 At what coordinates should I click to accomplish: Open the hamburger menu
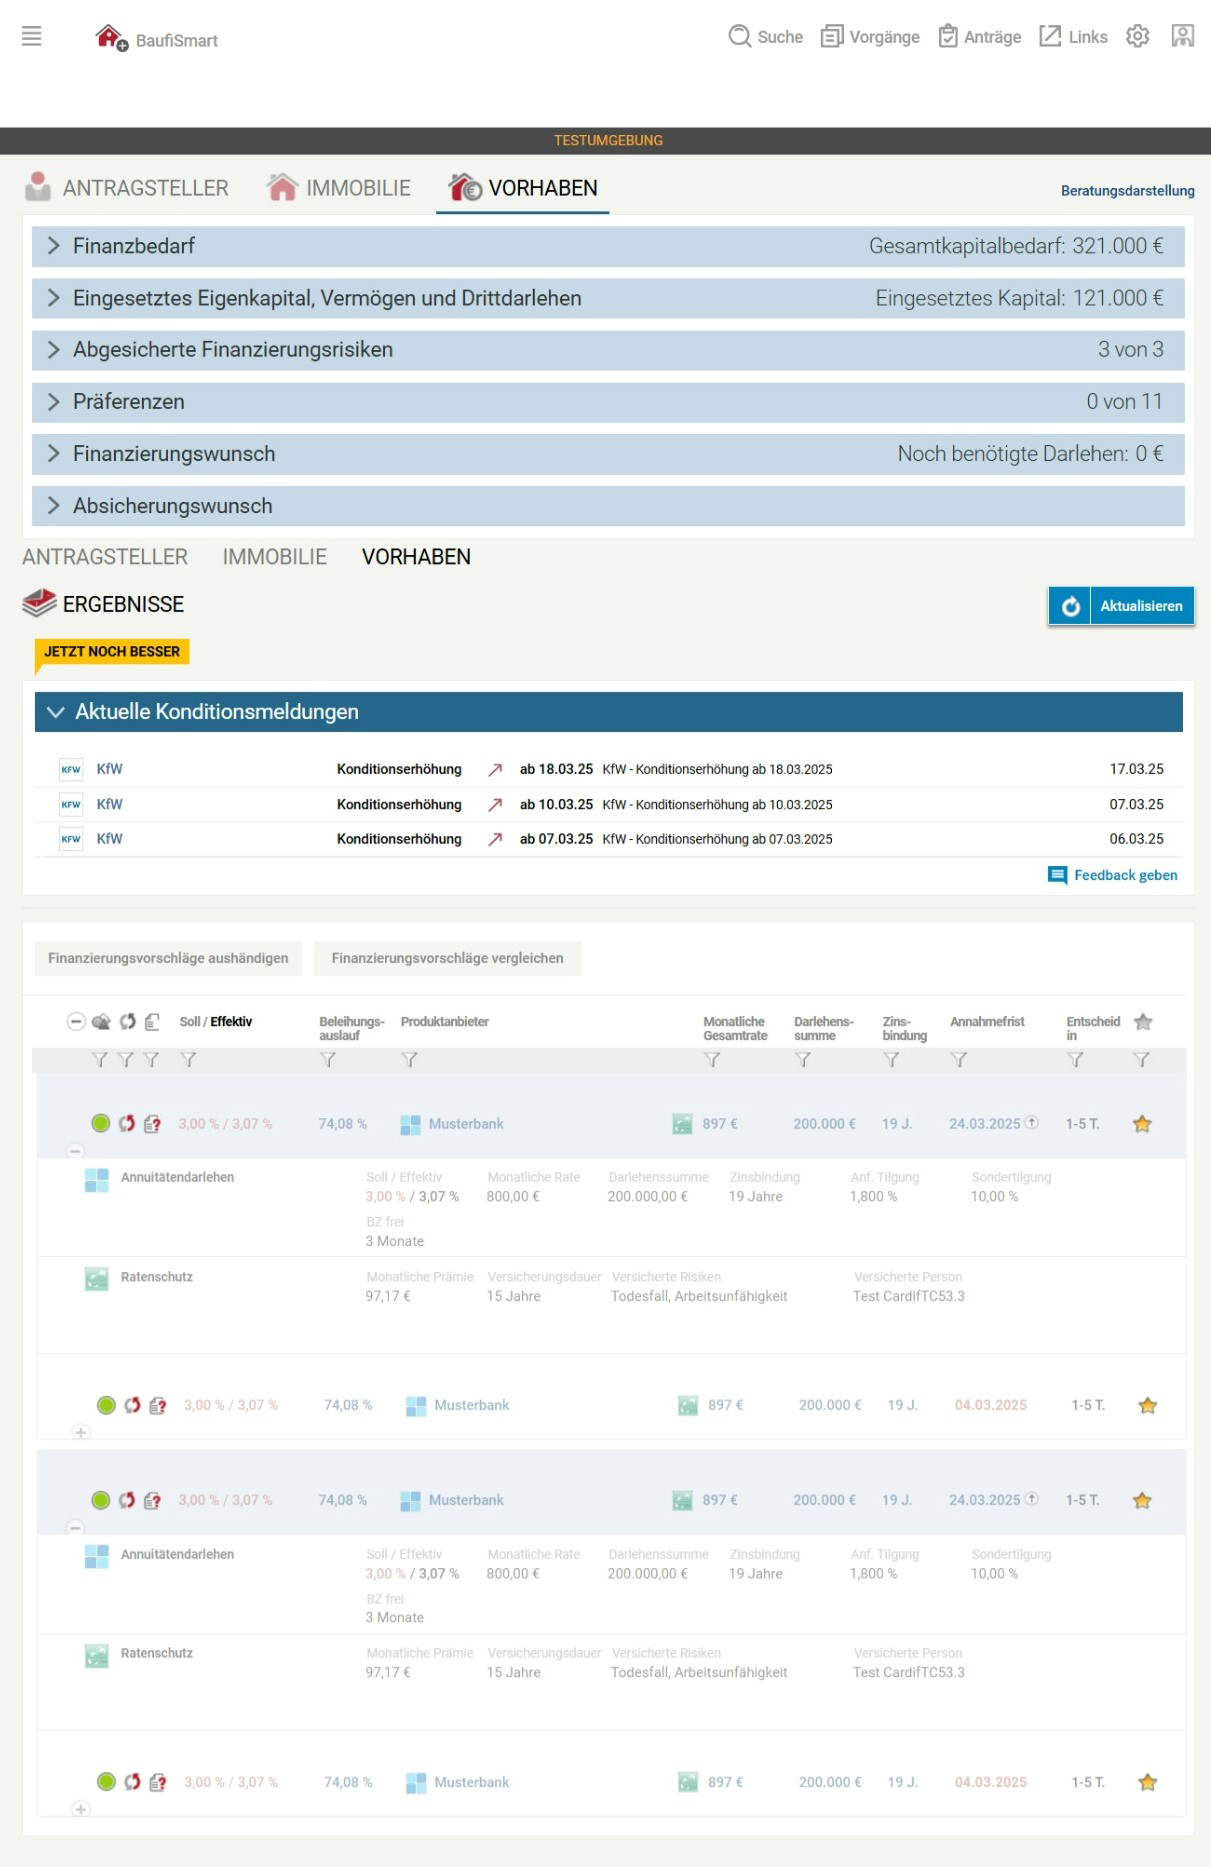coord(32,37)
